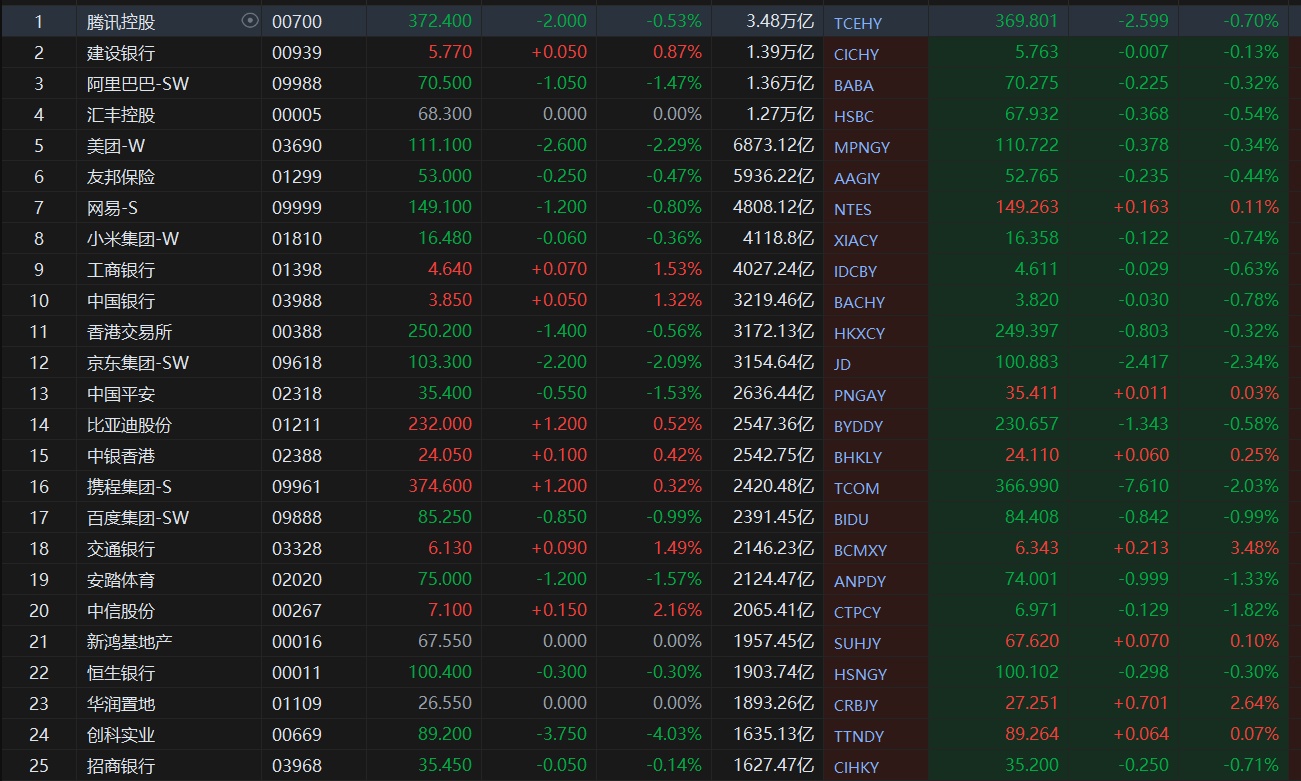Click stock code 02388
Image resolution: width=1301 pixels, height=781 pixels.
[297, 456]
